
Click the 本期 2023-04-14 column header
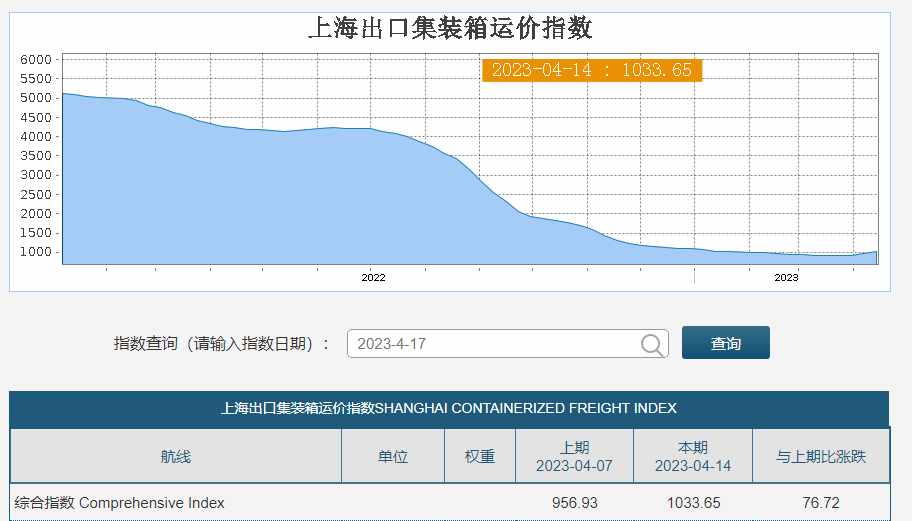pyautogui.click(x=693, y=456)
